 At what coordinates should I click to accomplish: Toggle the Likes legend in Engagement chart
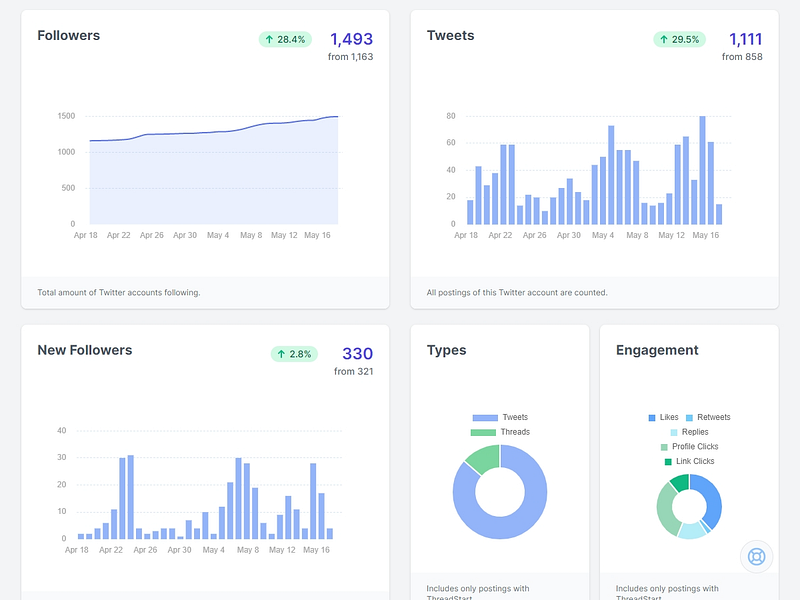pyautogui.click(x=663, y=417)
